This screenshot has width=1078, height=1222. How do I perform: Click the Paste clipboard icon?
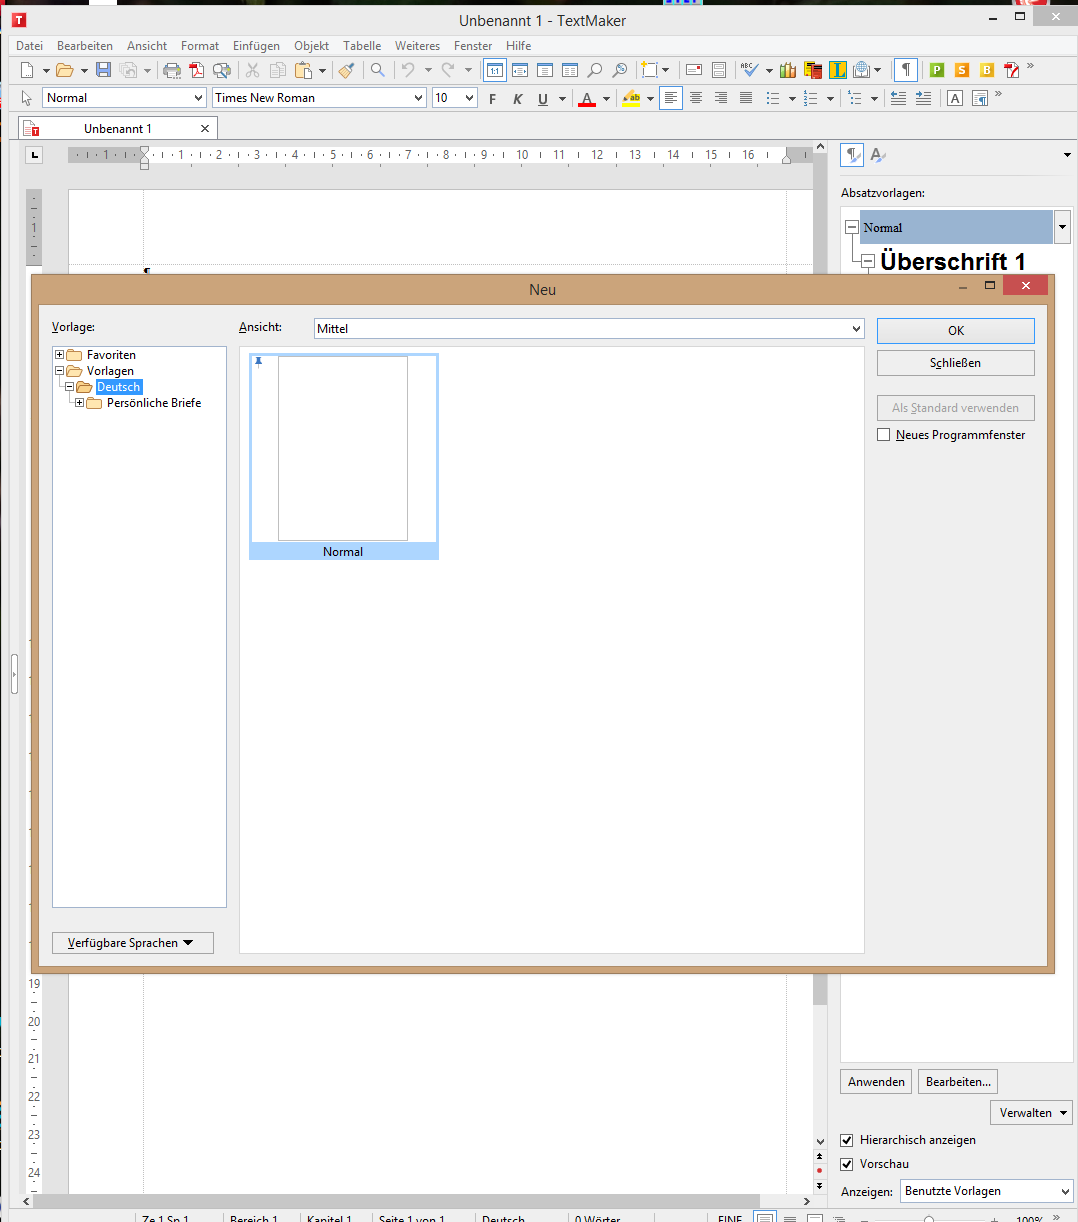point(303,70)
